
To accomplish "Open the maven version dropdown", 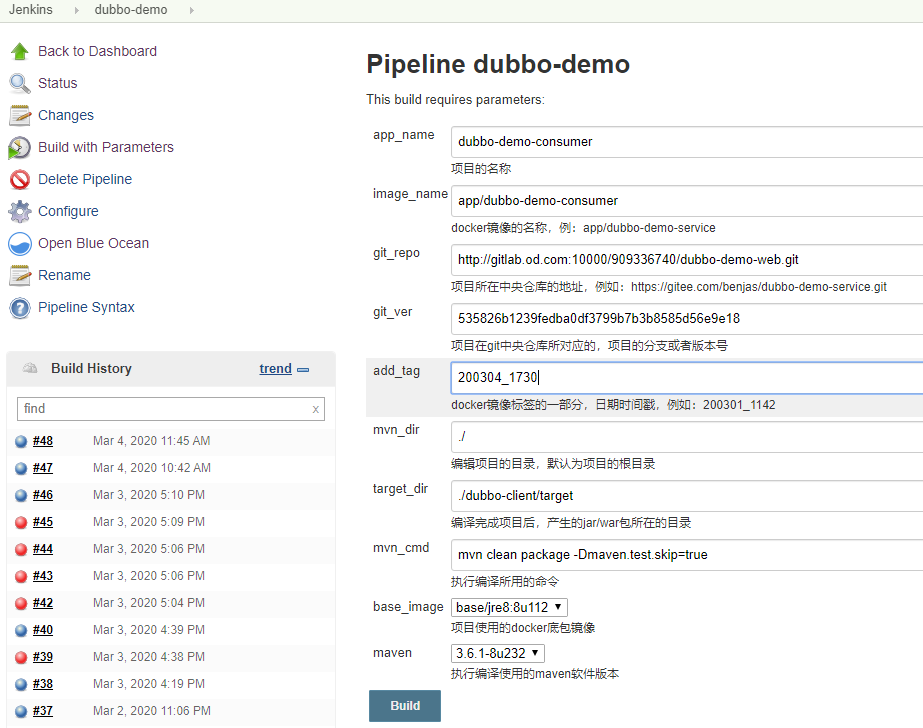I will point(498,653).
